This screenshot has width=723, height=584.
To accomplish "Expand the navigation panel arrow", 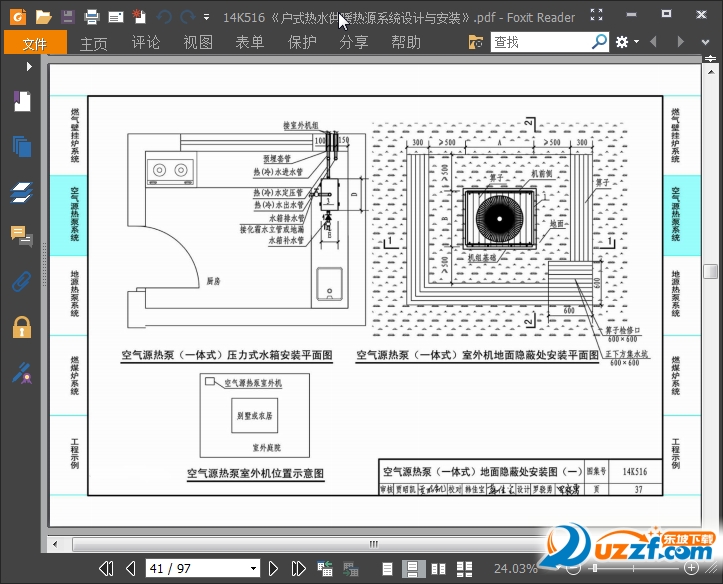I will point(29,66).
